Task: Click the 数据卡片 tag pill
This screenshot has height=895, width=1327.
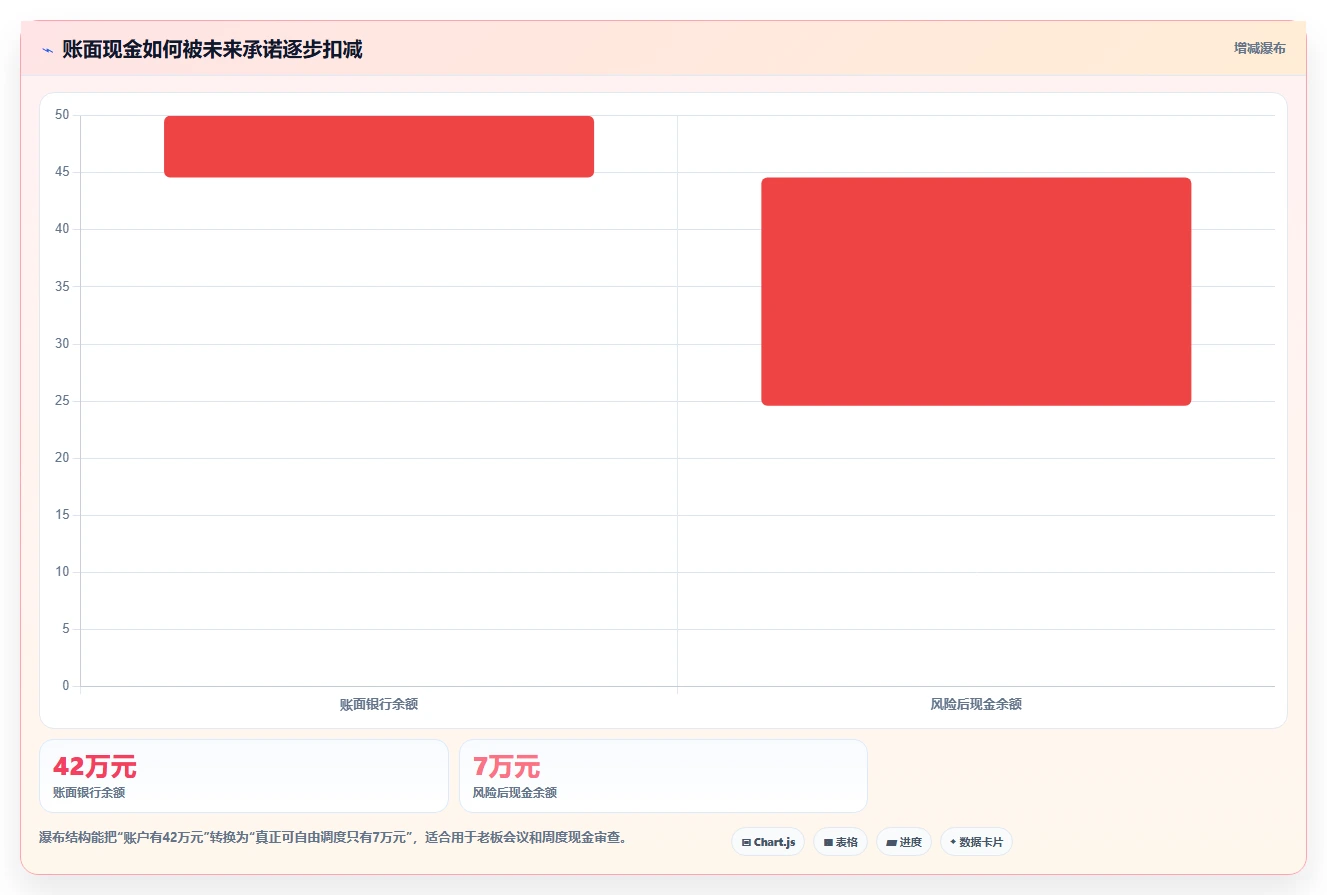Action: point(976,842)
